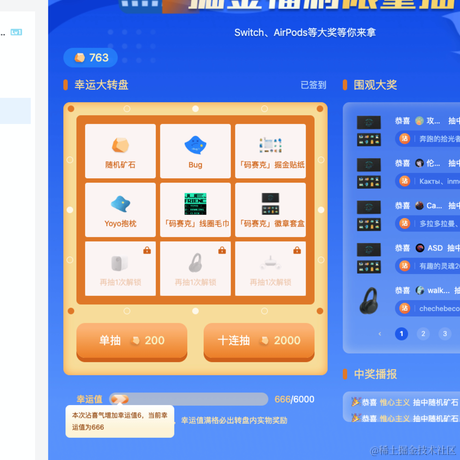This screenshot has height=460, width=460.
Task: Click 沾 badge next to 奔跑的拾光者
Action: [404, 138]
